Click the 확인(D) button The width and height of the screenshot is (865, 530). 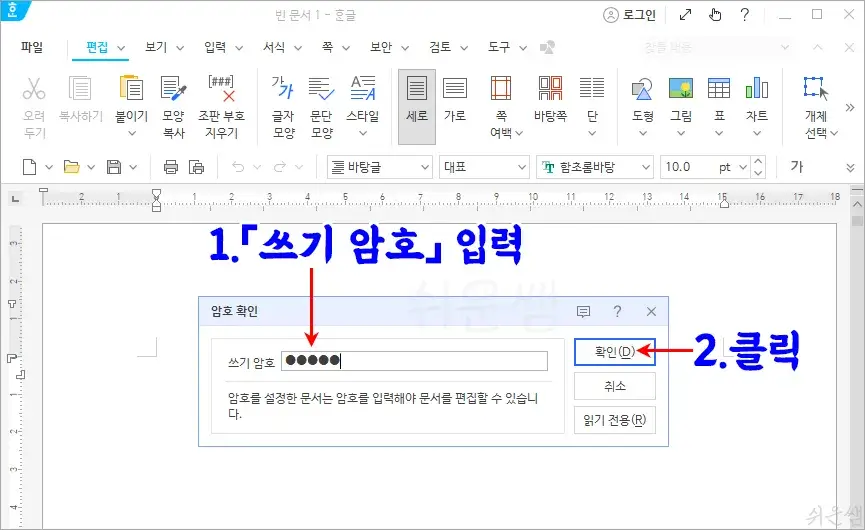pyautogui.click(x=615, y=352)
